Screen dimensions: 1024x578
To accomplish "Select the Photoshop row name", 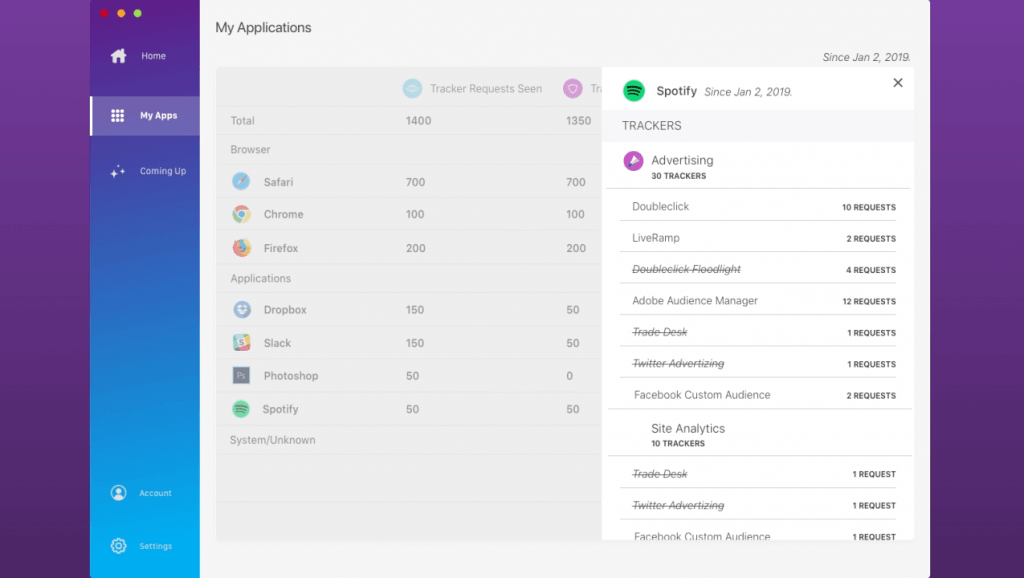I will pyautogui.click(x=291, y=376).
